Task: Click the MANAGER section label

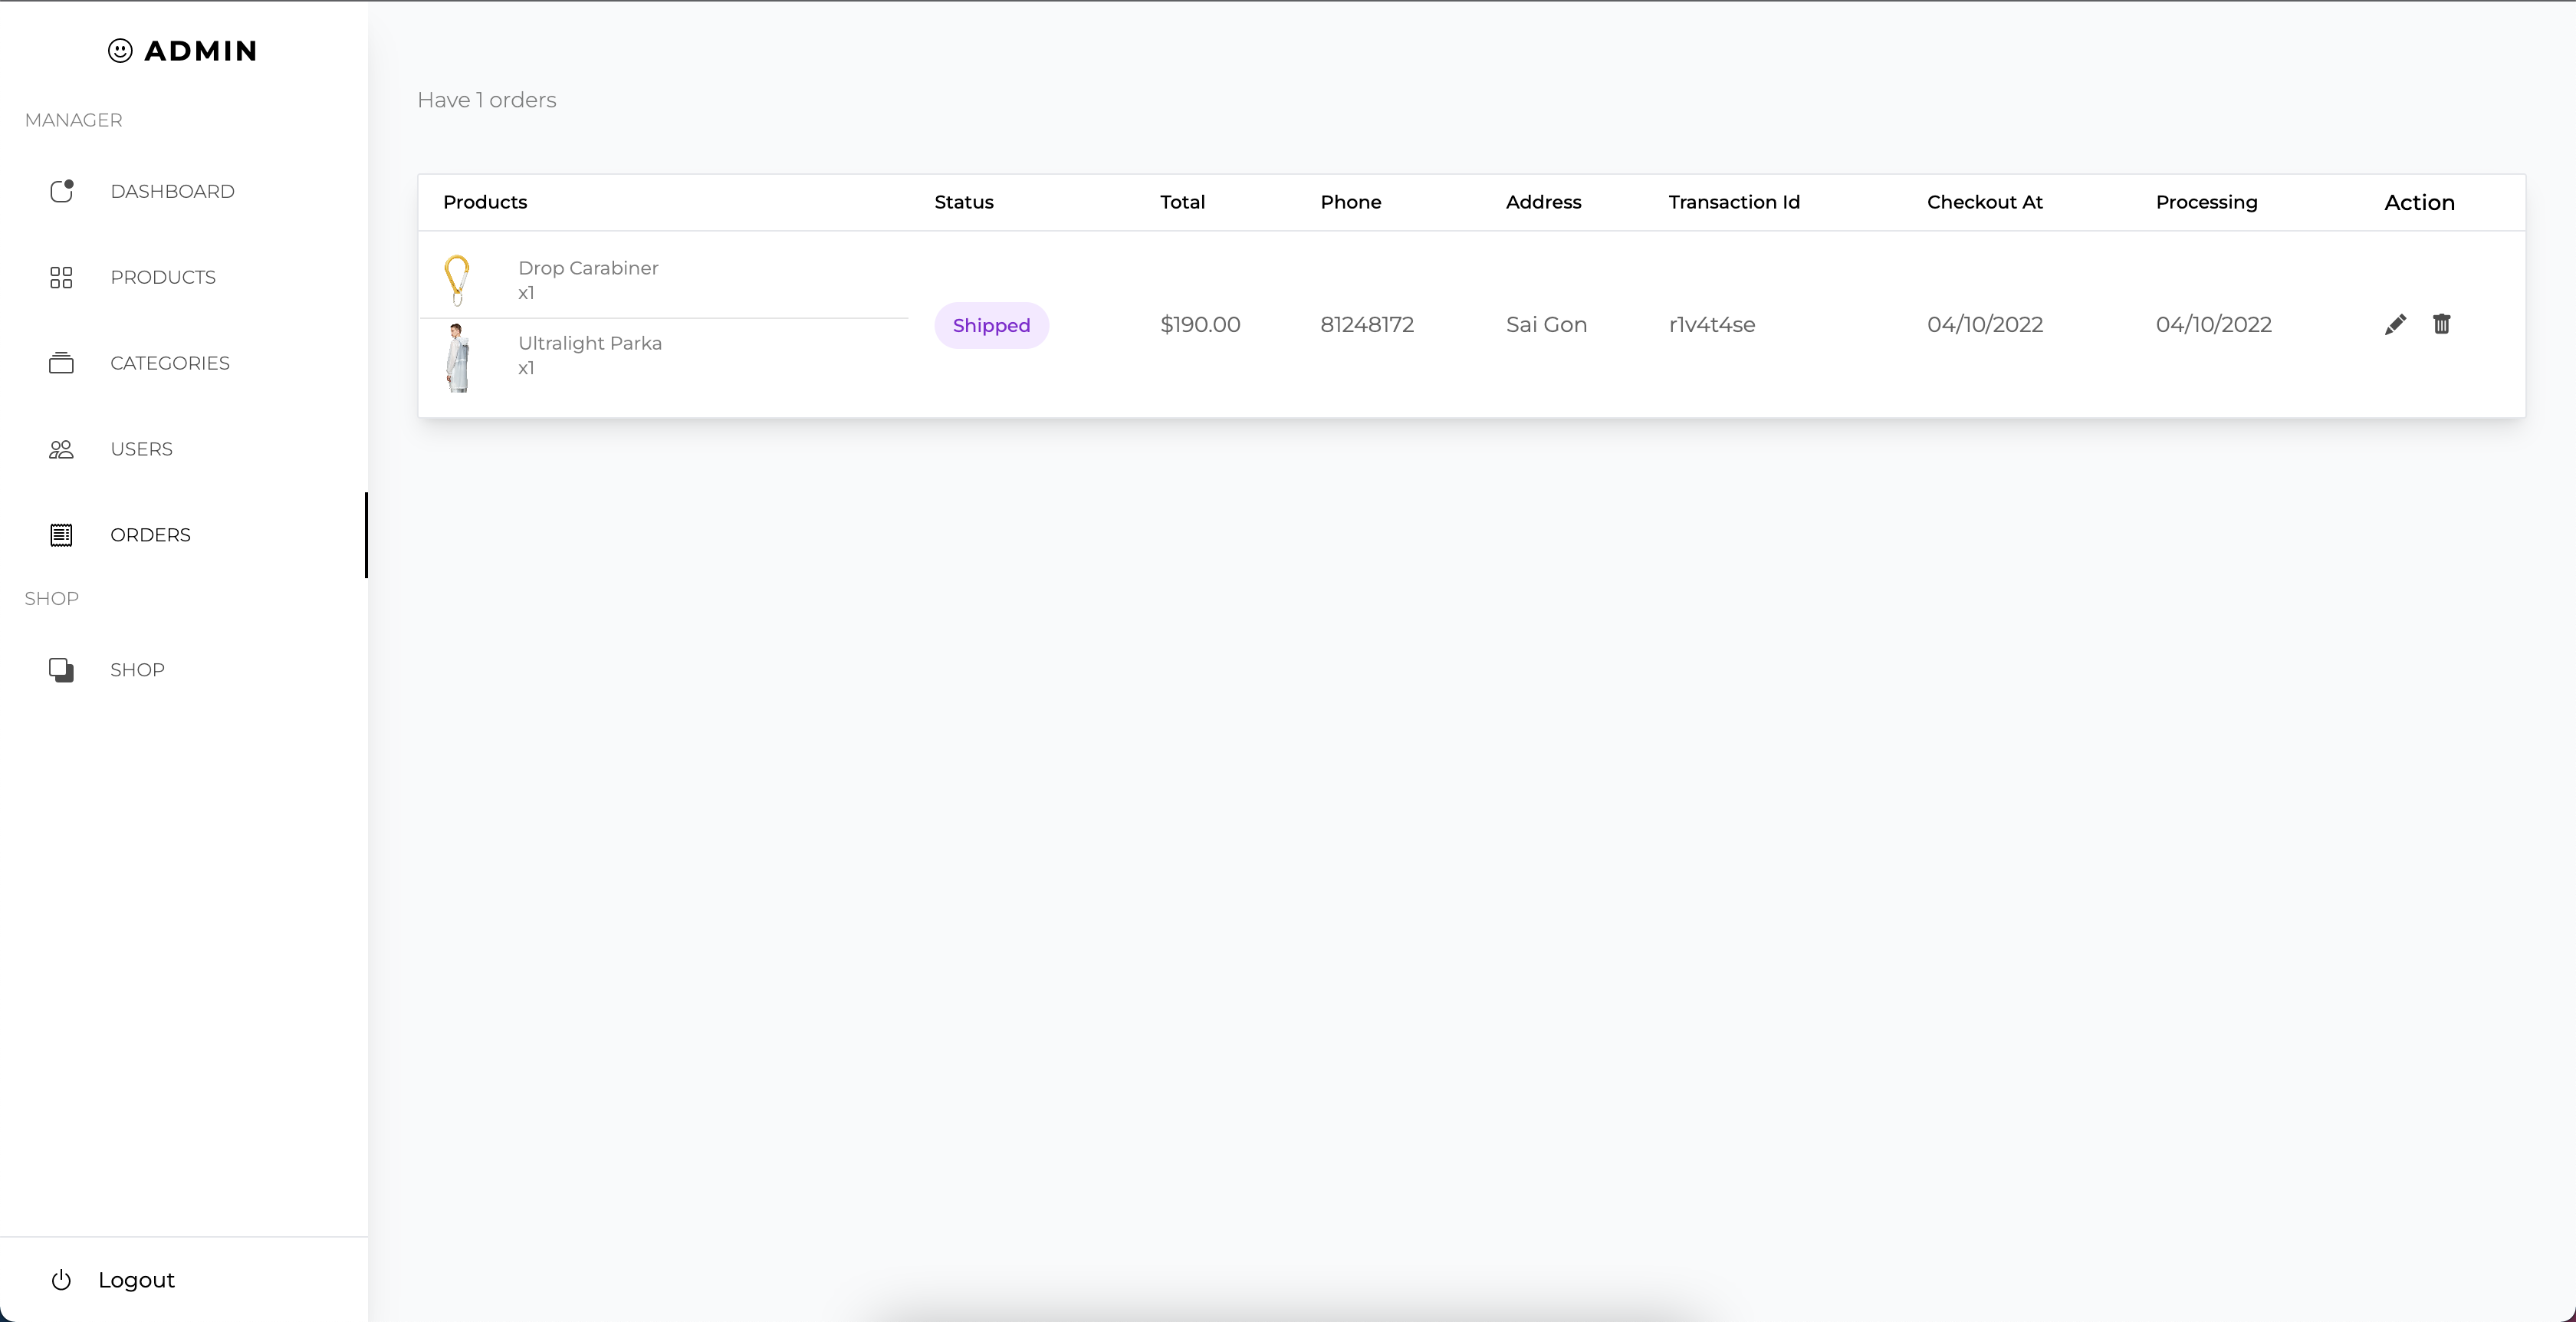Action: click(73, 120)
